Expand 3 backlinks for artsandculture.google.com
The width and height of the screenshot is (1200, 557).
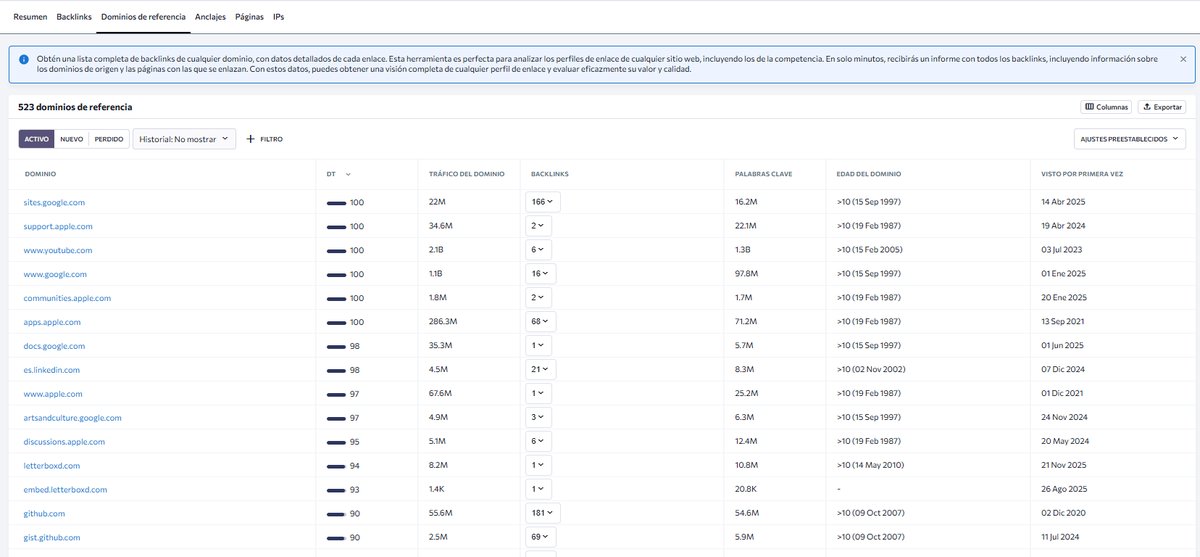539,418
